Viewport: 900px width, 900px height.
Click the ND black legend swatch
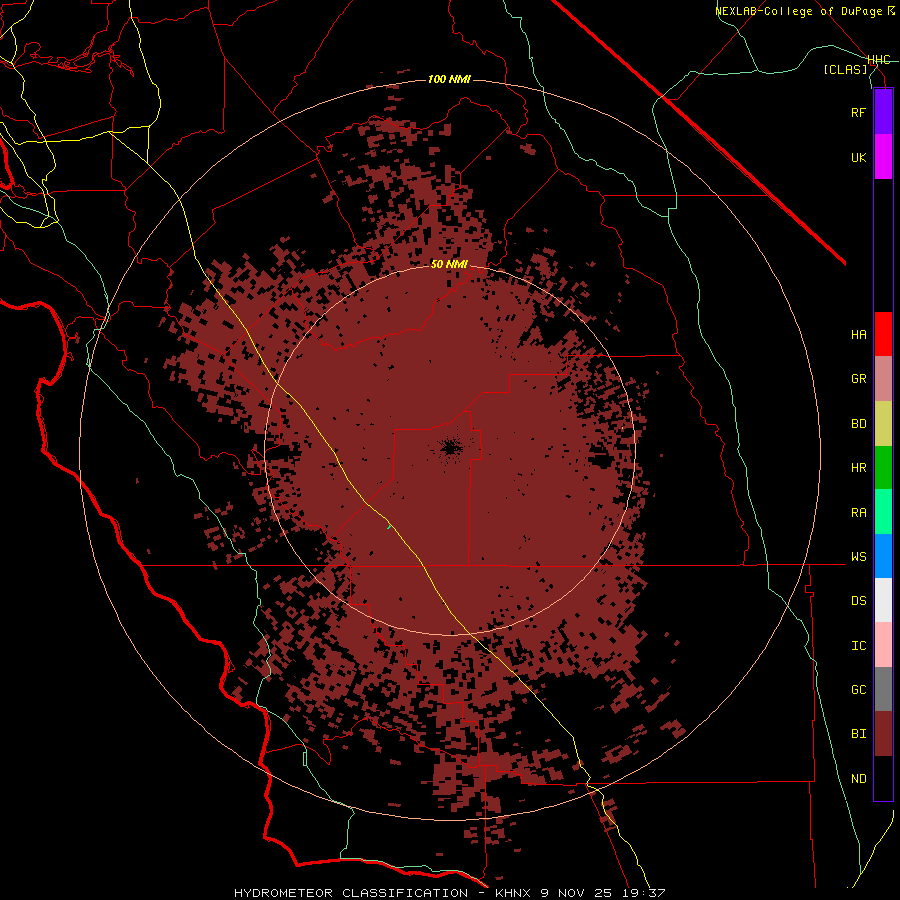[883, 778]
